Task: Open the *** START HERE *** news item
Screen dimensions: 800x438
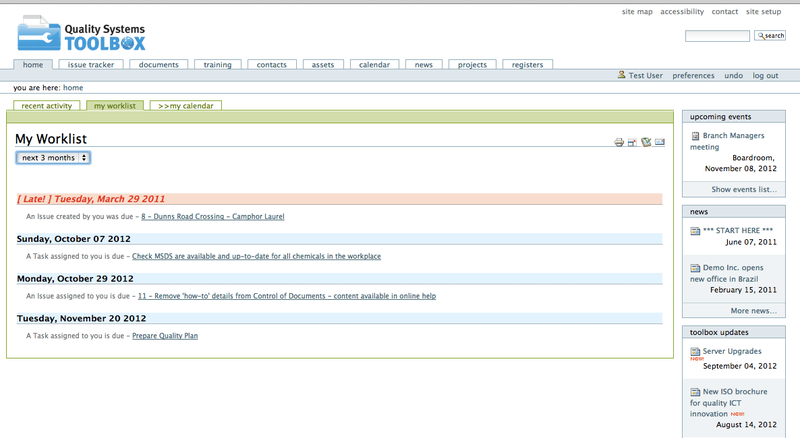Action: point(738,231)
